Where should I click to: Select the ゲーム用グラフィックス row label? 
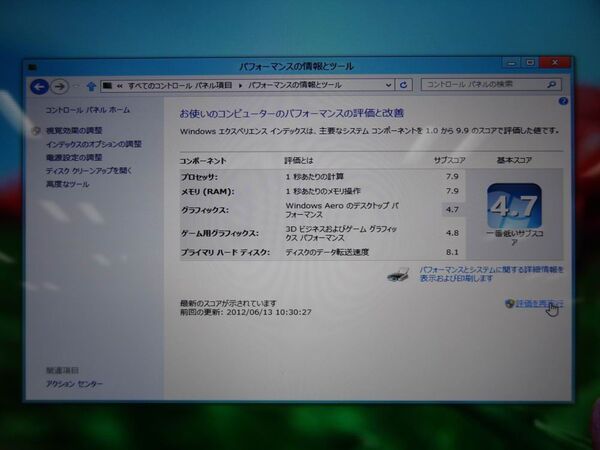(220, 233)
